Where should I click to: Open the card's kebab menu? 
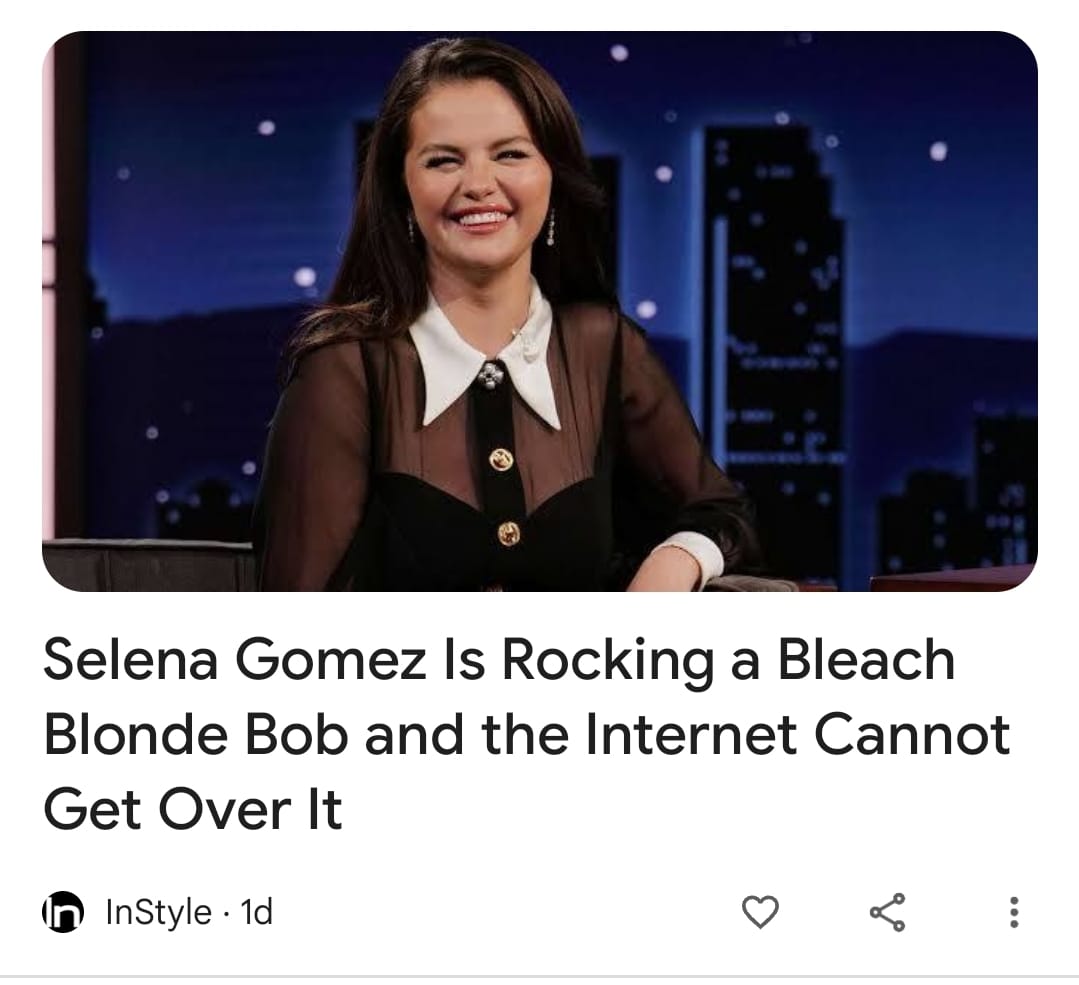[1014, 911]
